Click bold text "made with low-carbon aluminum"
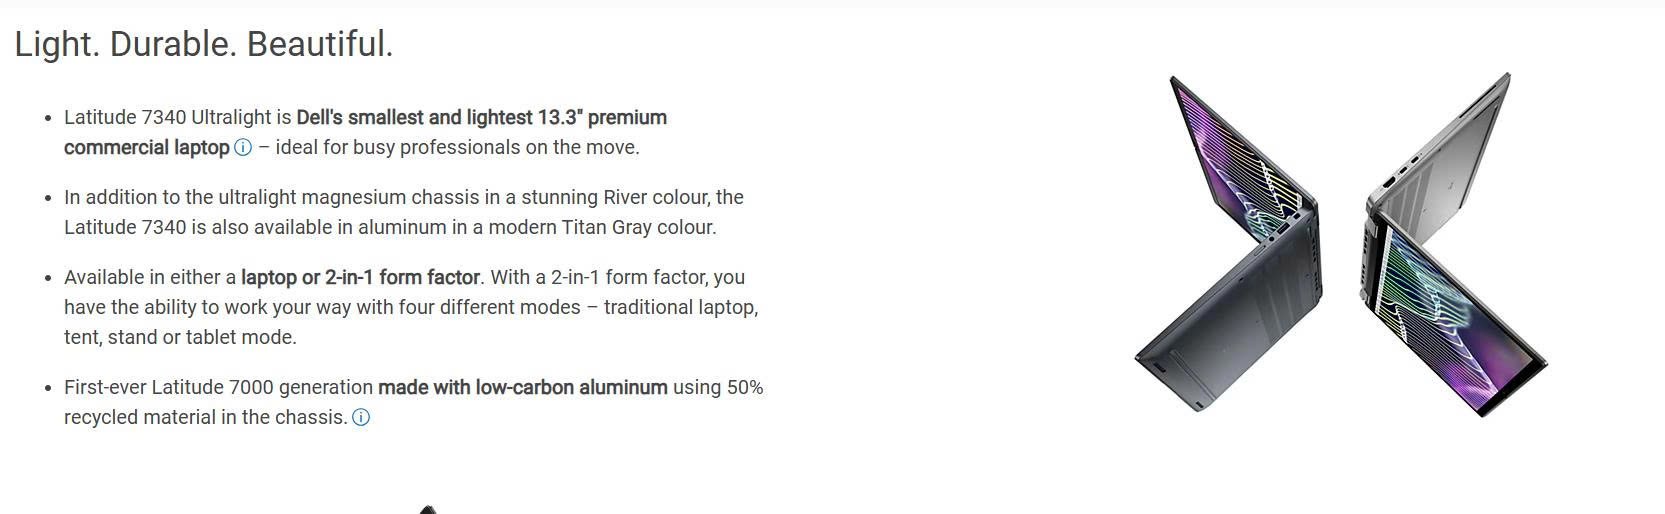The image size is (1665, 514). pyautogui.click(x=522, y=388)
